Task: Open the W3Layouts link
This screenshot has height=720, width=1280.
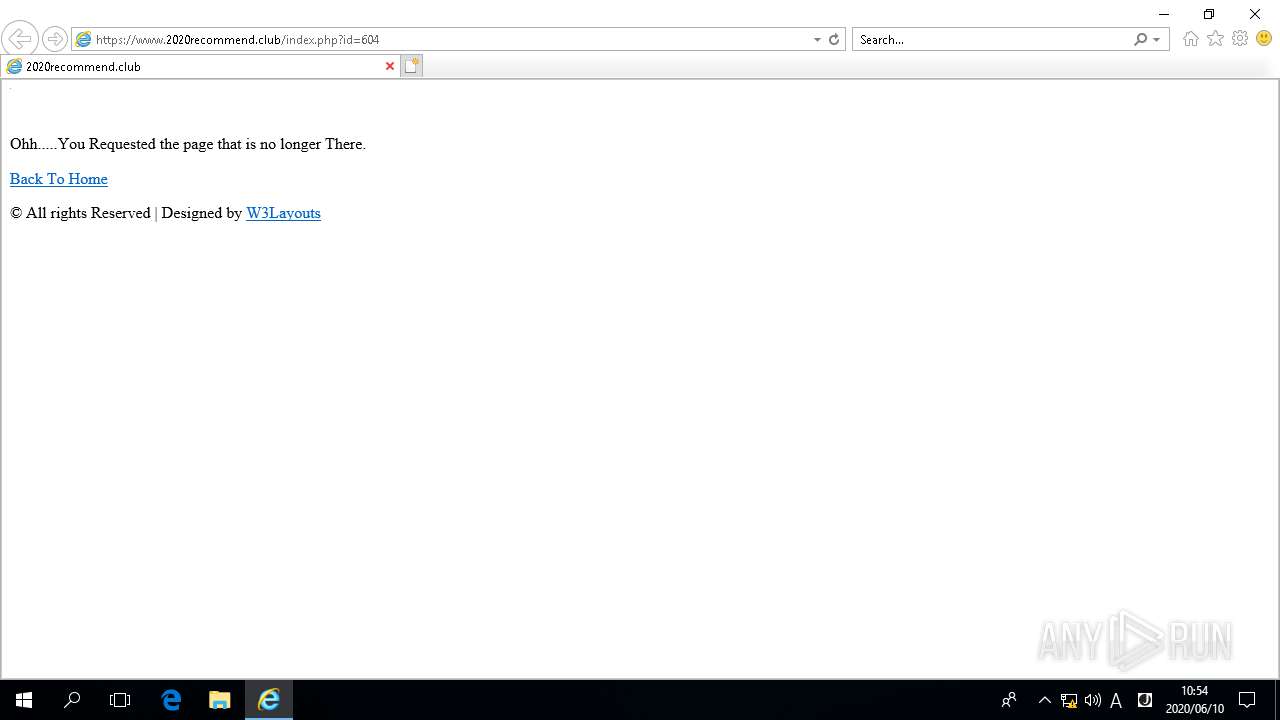Action: 283,213
